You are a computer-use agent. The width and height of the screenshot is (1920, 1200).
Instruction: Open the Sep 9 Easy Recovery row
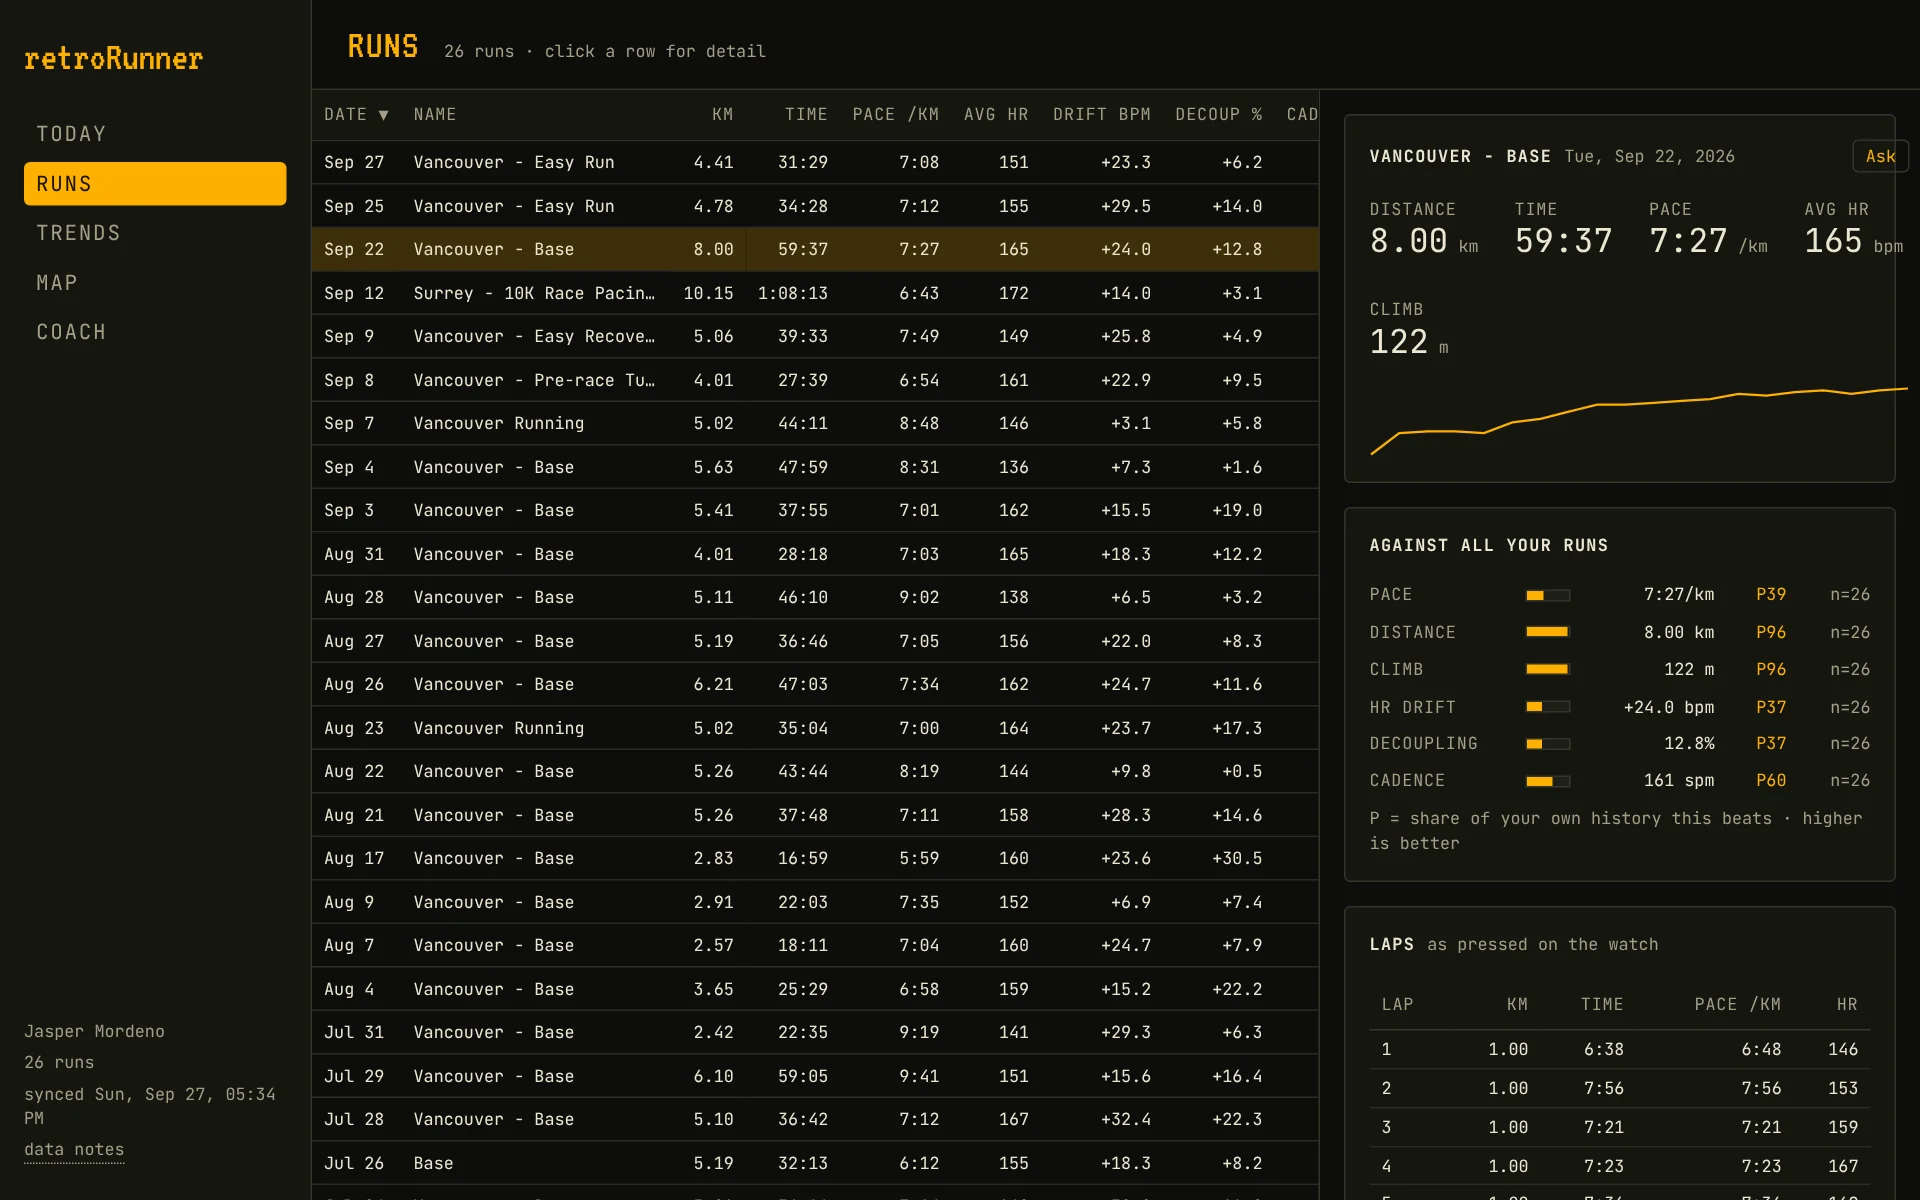pos(815,336)
